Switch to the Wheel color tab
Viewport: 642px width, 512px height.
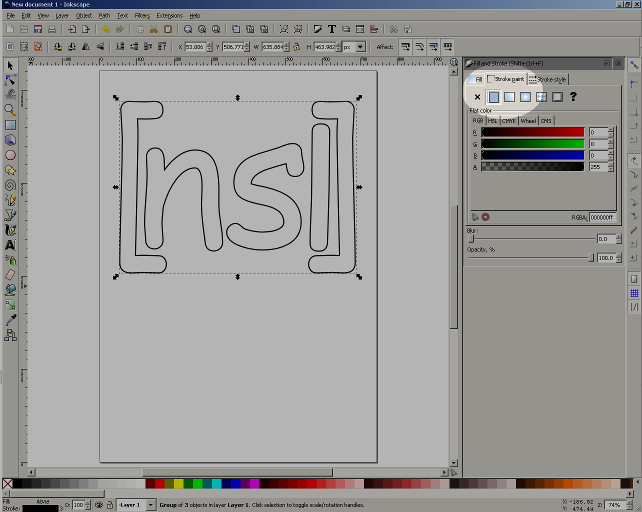[x=528, y=120]
